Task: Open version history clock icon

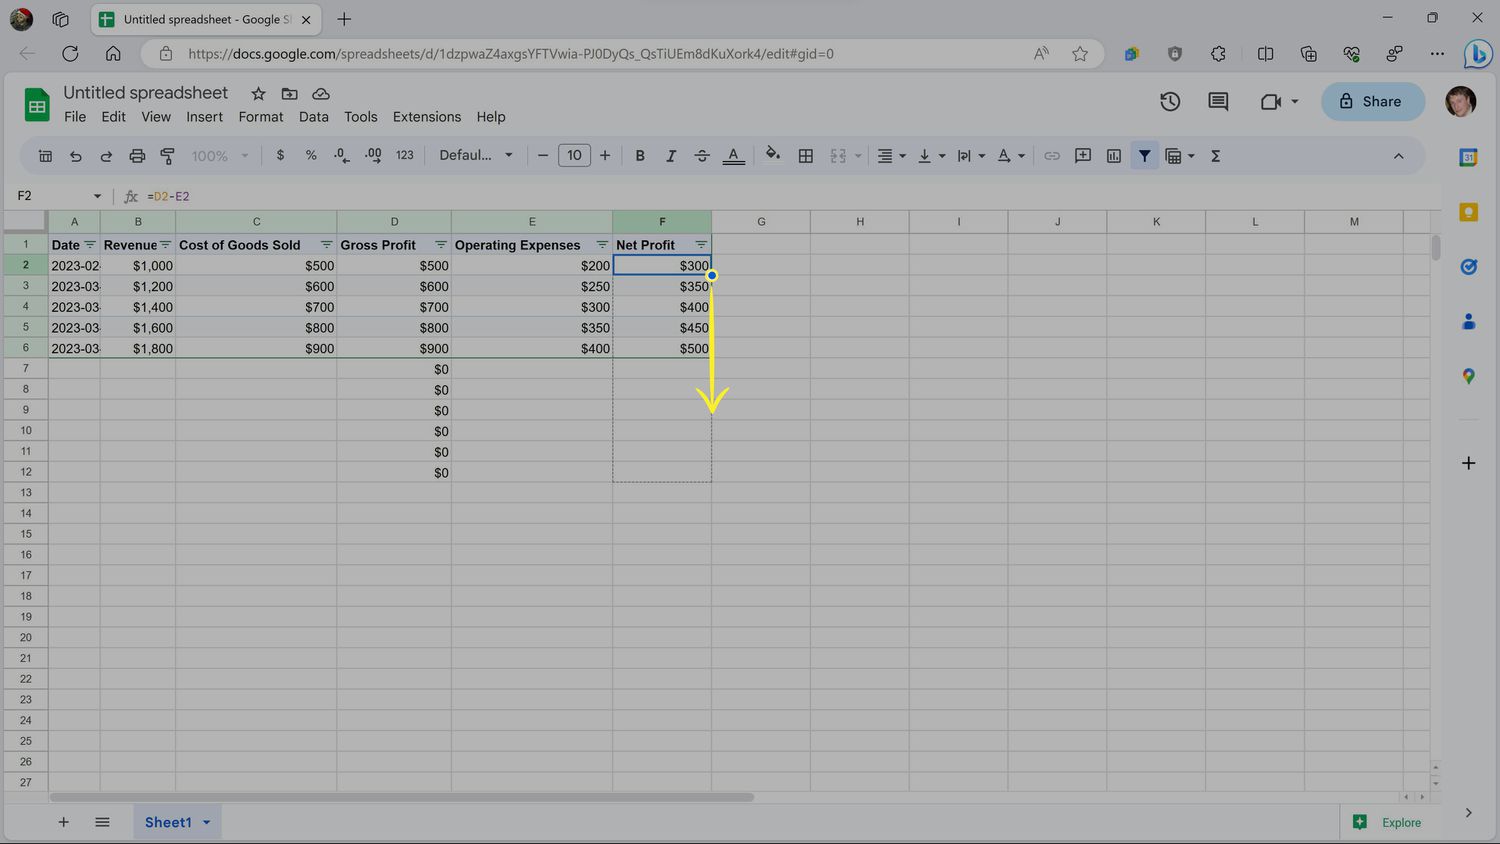Action: coord(1169,101)
